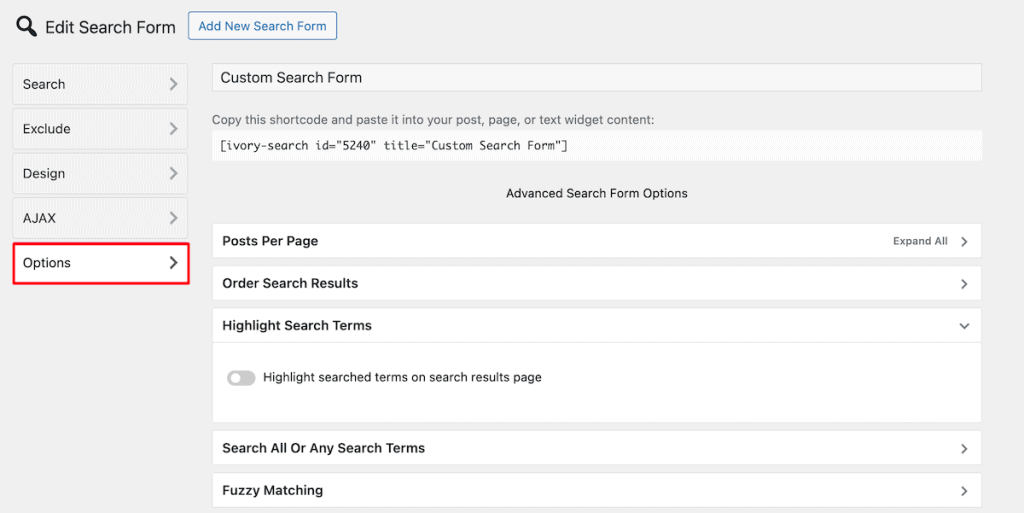Viewport: 1024px width, 513px height.
Task: Click 'Highlight searched terms on search results page' label
Action: click(x=402, y=377)
